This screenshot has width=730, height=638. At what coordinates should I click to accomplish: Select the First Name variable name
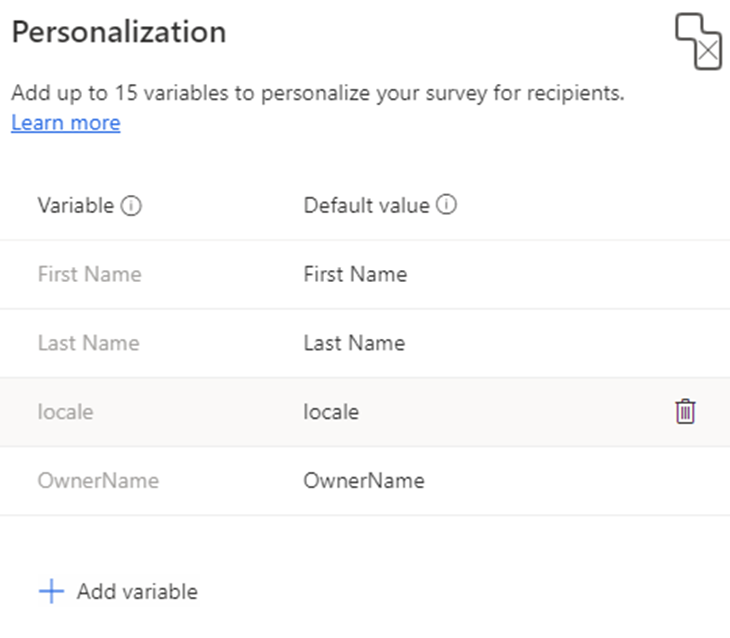(x=89, y=274)
